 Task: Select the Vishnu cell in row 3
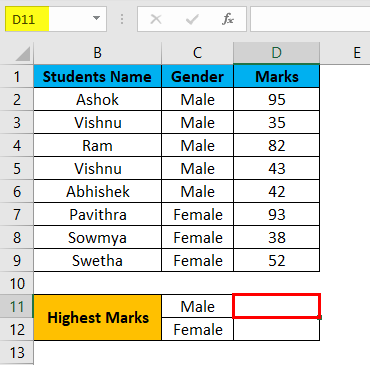[x=97, y=122]
